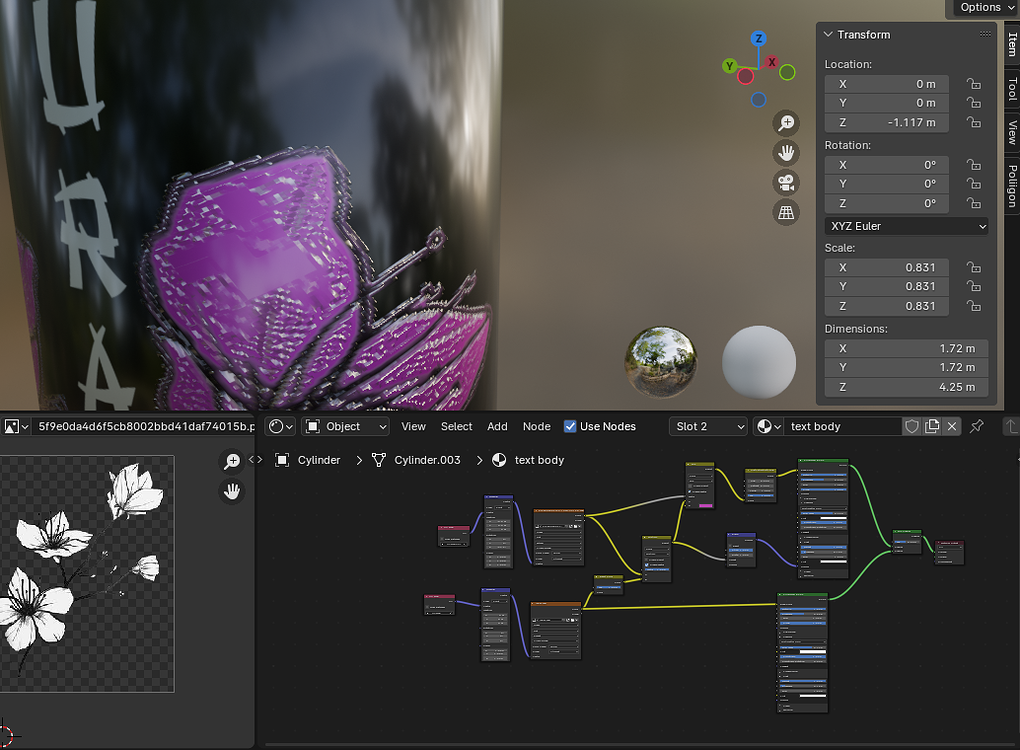Collapse the Transform panel
Image resolution: width=1020 pixels, height=750 pixels.
click(x=828, y=34)
